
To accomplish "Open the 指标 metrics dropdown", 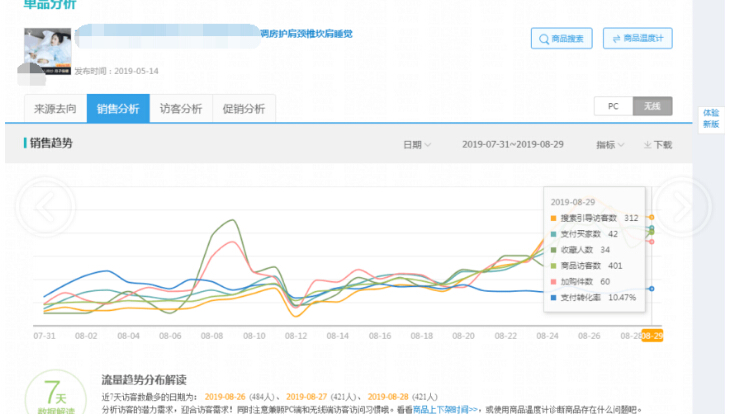I will 610,145.
